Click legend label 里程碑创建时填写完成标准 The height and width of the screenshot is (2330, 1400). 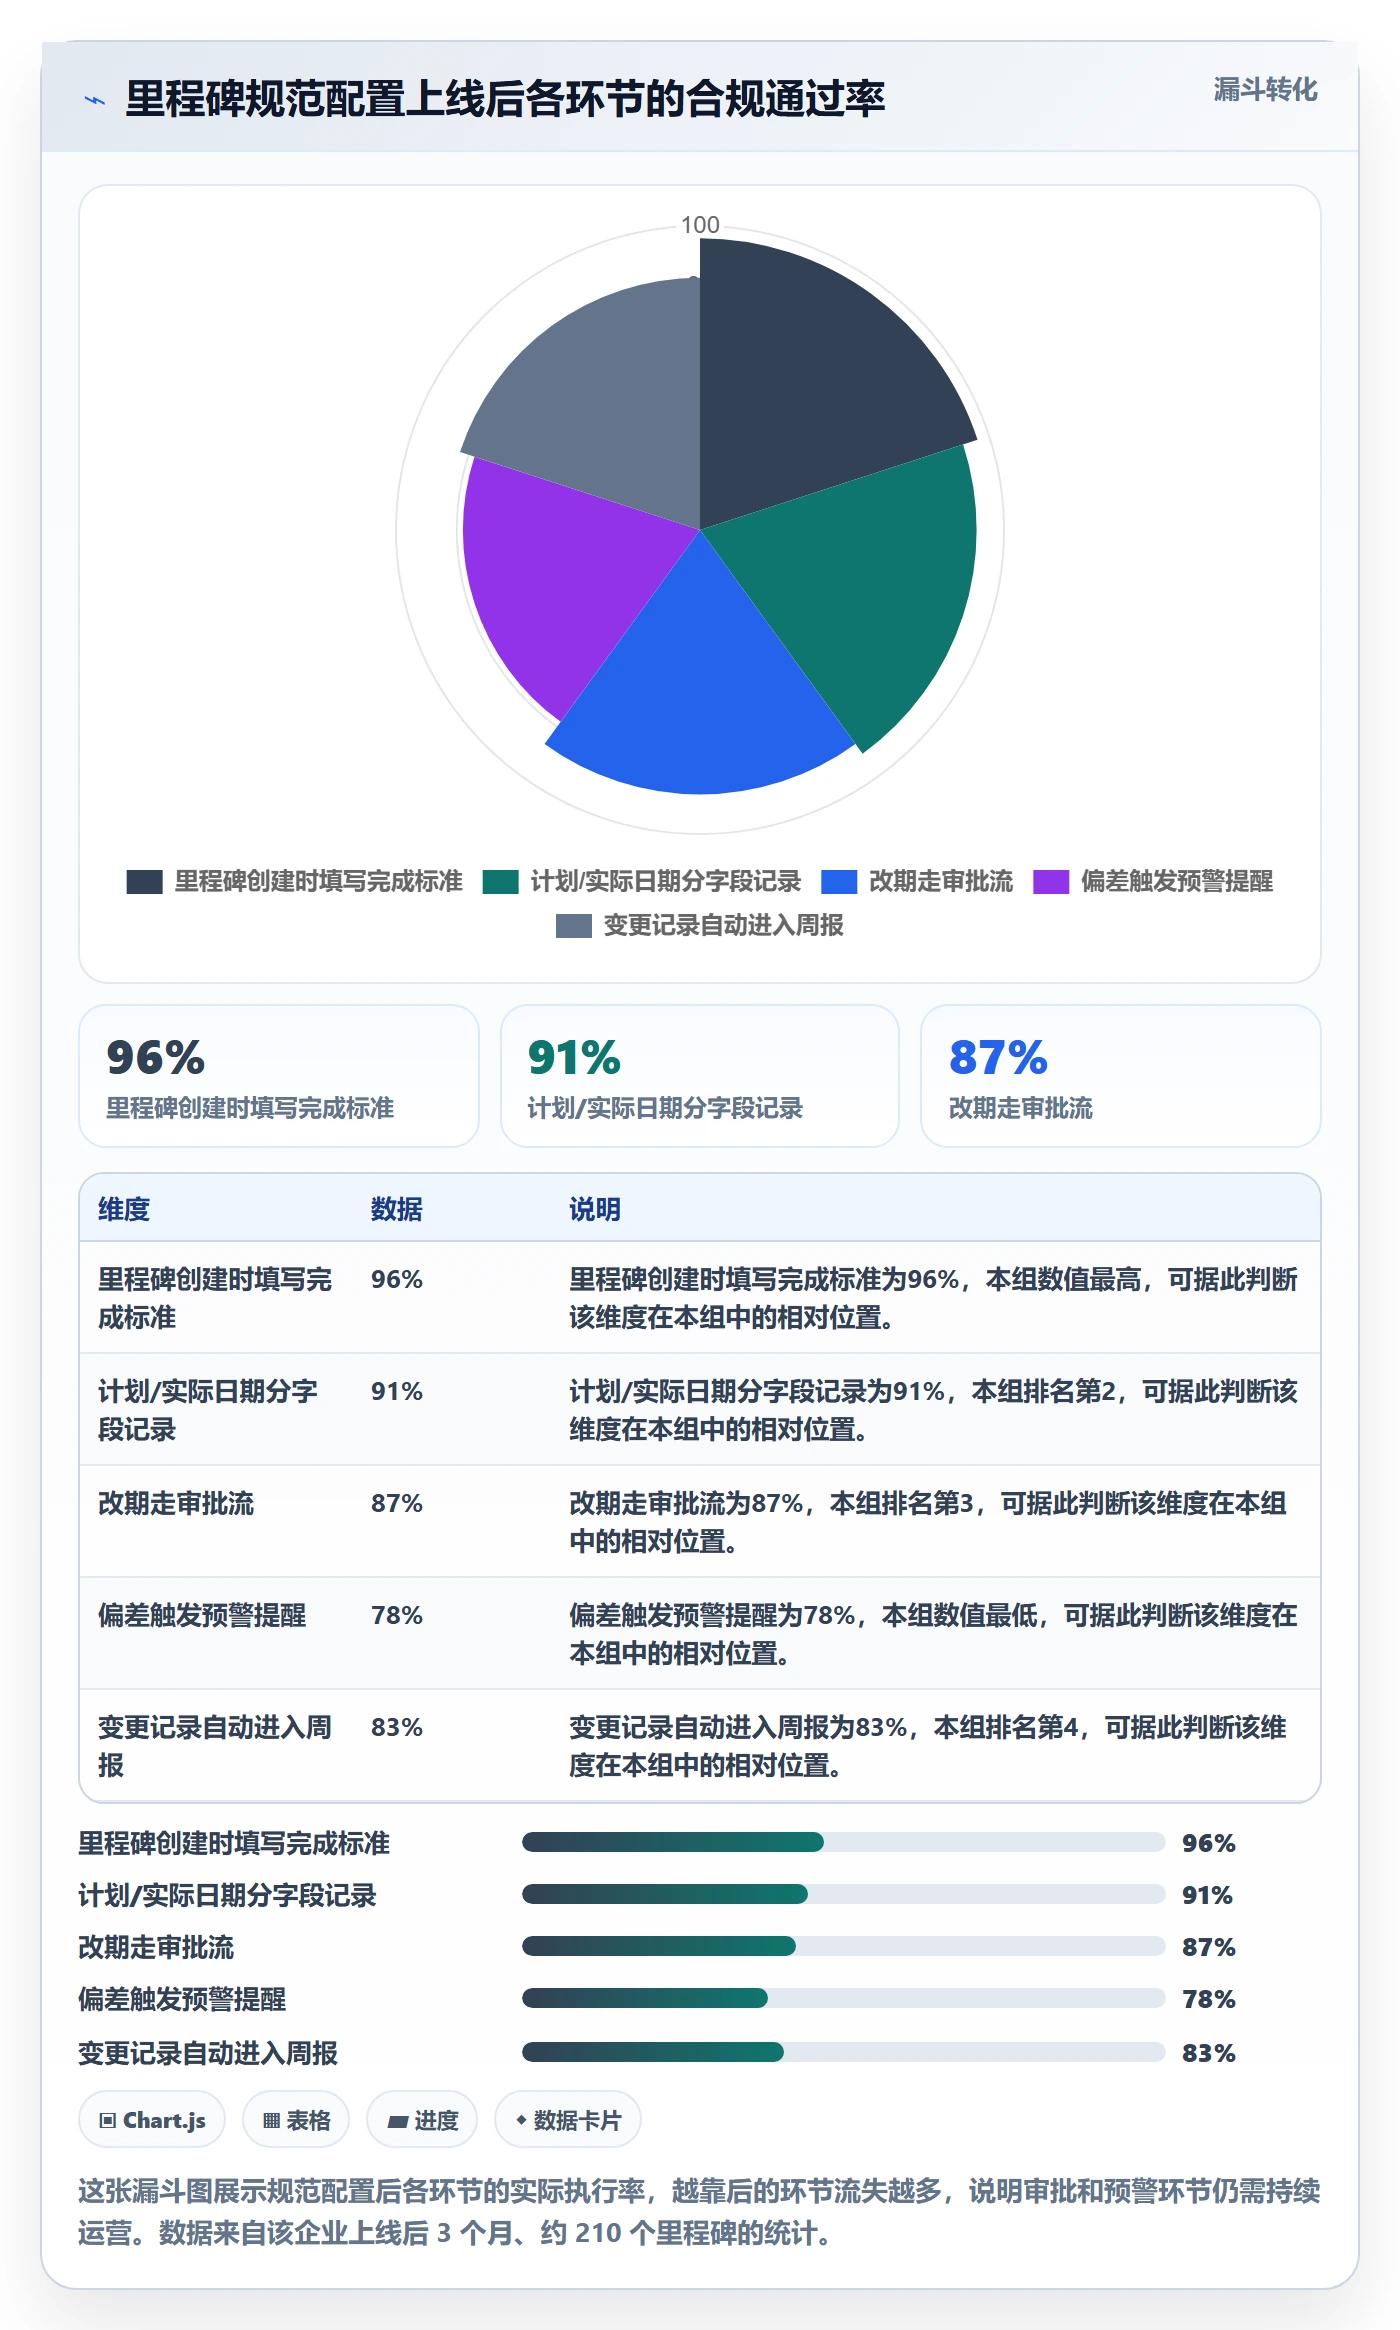[x=318, y=881]
